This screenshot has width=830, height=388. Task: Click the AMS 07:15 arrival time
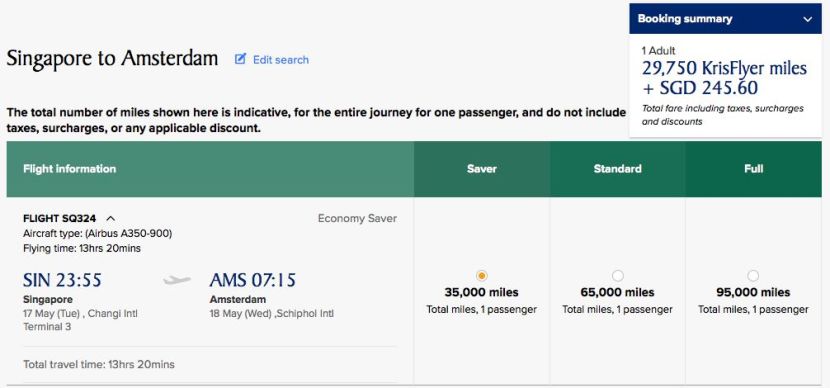pyautogui.click(x=252, y=279)
